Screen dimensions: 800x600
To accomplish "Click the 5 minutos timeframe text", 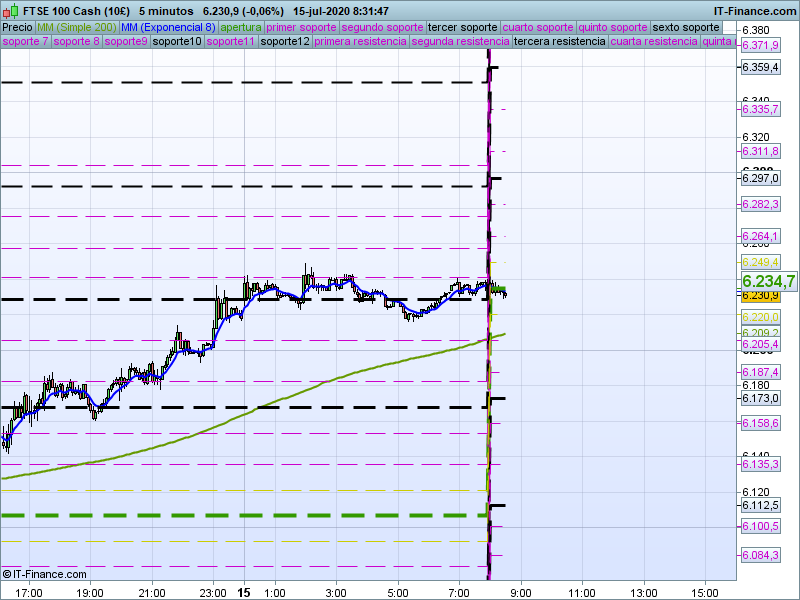I will 166,11.
